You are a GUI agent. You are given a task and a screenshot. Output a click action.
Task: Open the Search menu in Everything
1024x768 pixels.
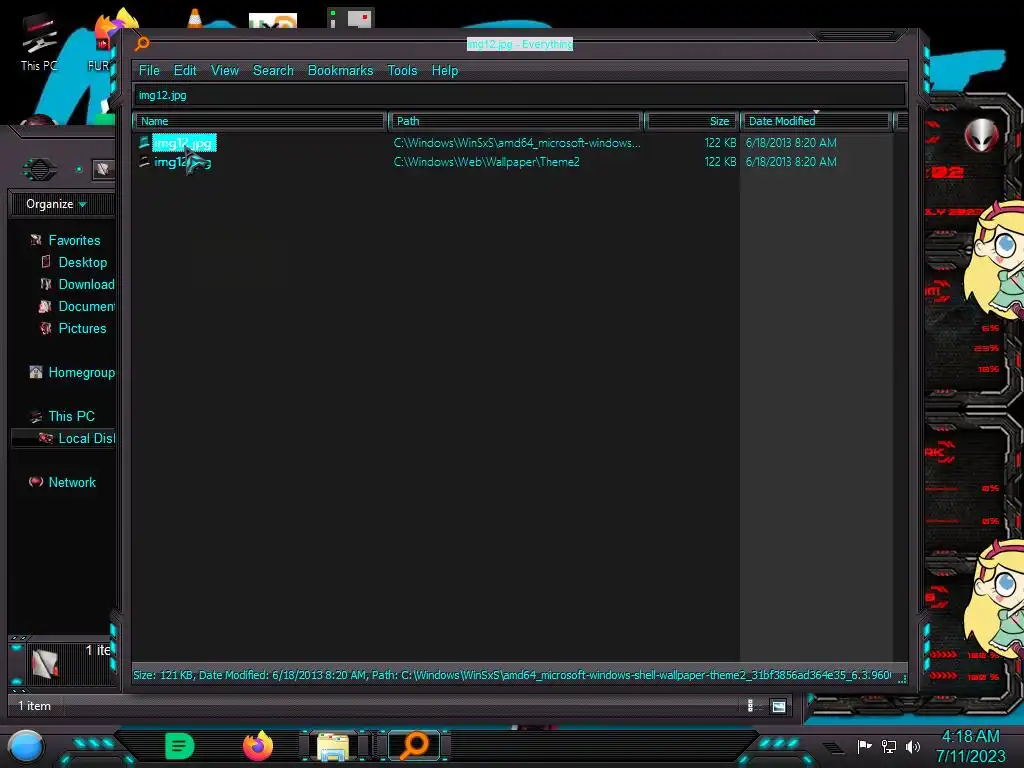[x=273, y=71]
